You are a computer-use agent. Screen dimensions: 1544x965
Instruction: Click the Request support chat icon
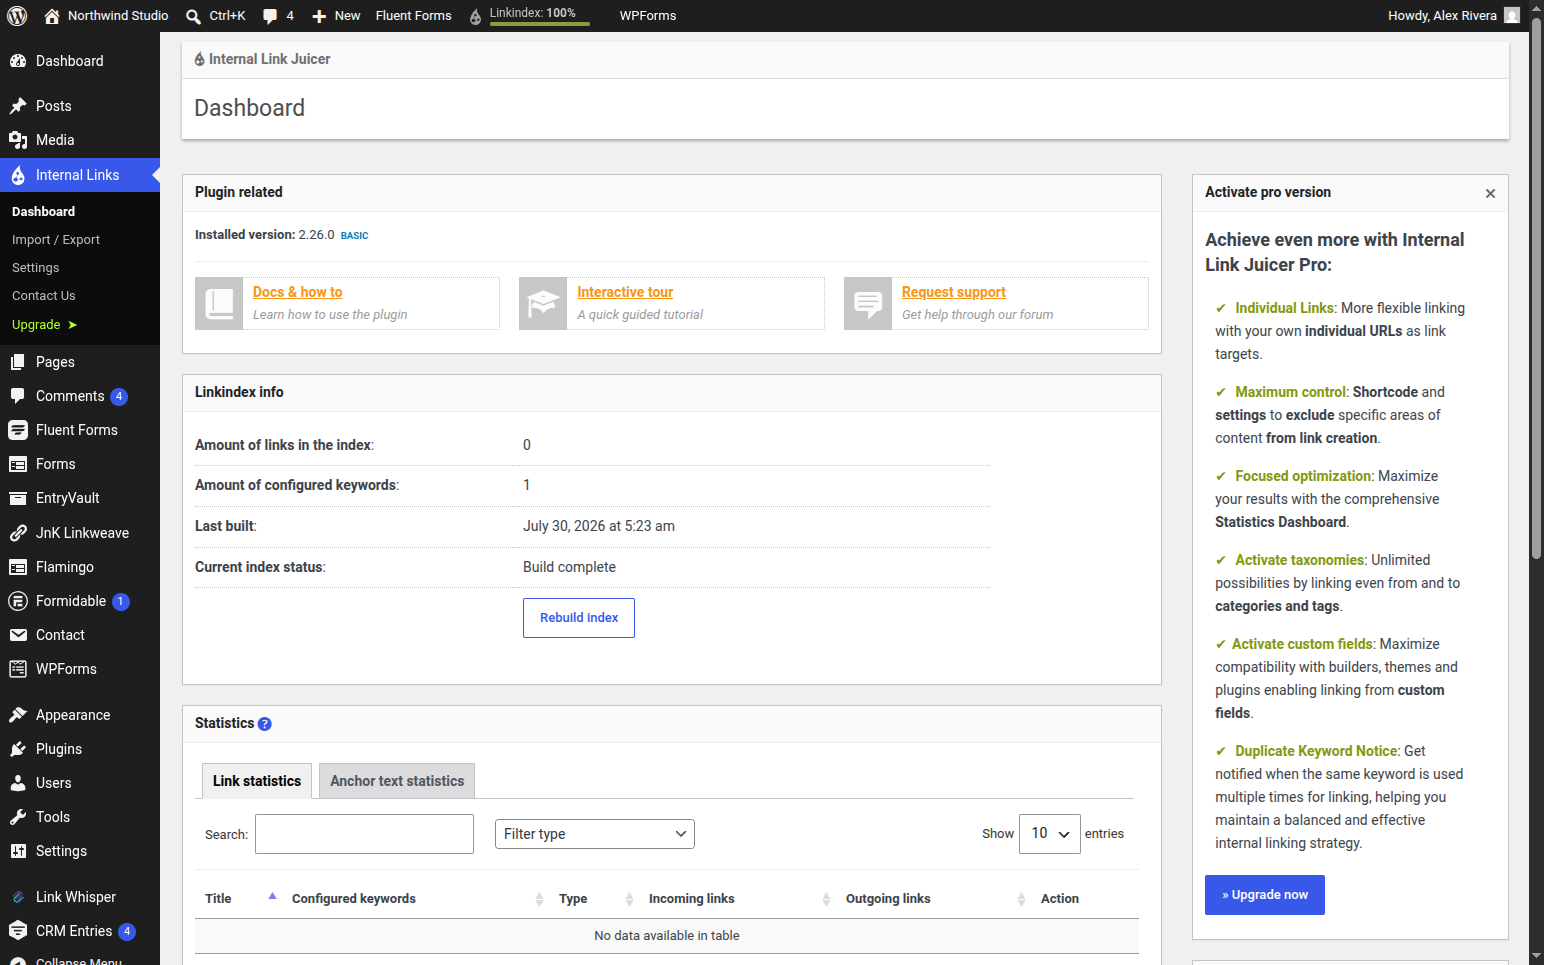coord(868,303)
